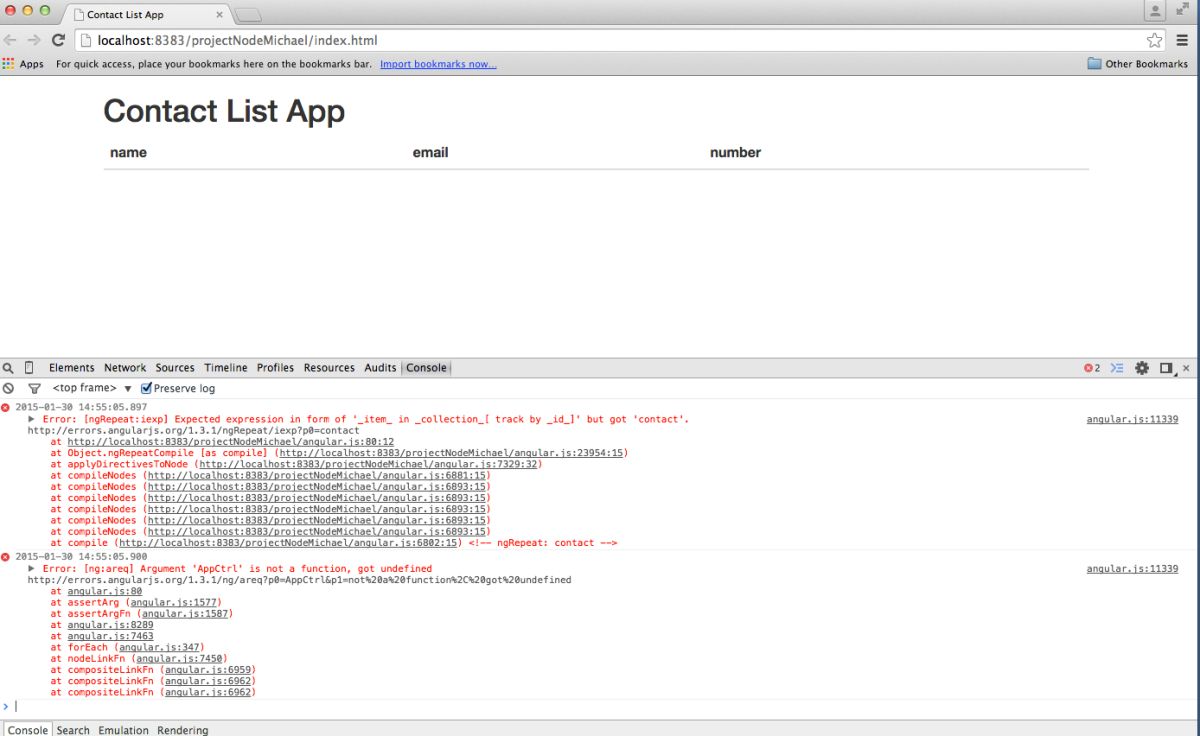Viewport: 1200px width, 736px height.
Task: Toggle the Preserve log checkbox
Action: (x=147, y=388)
